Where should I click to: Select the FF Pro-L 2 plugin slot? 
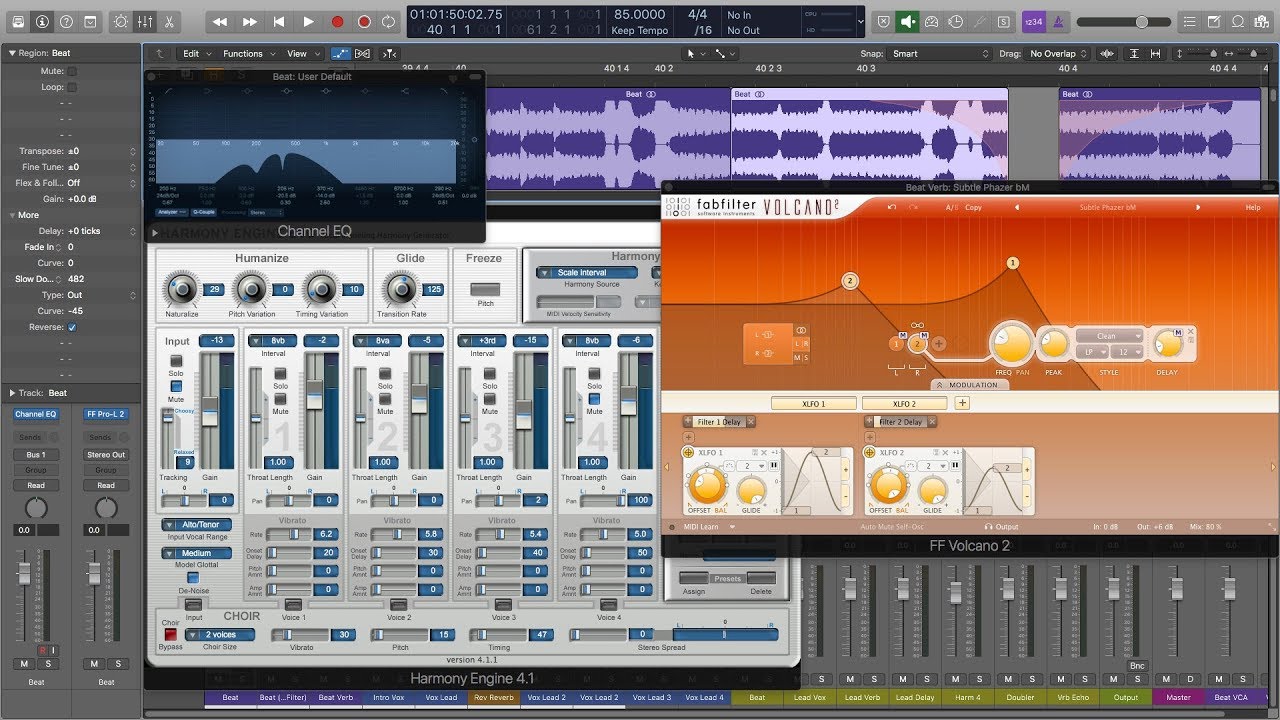coord(105,413)
